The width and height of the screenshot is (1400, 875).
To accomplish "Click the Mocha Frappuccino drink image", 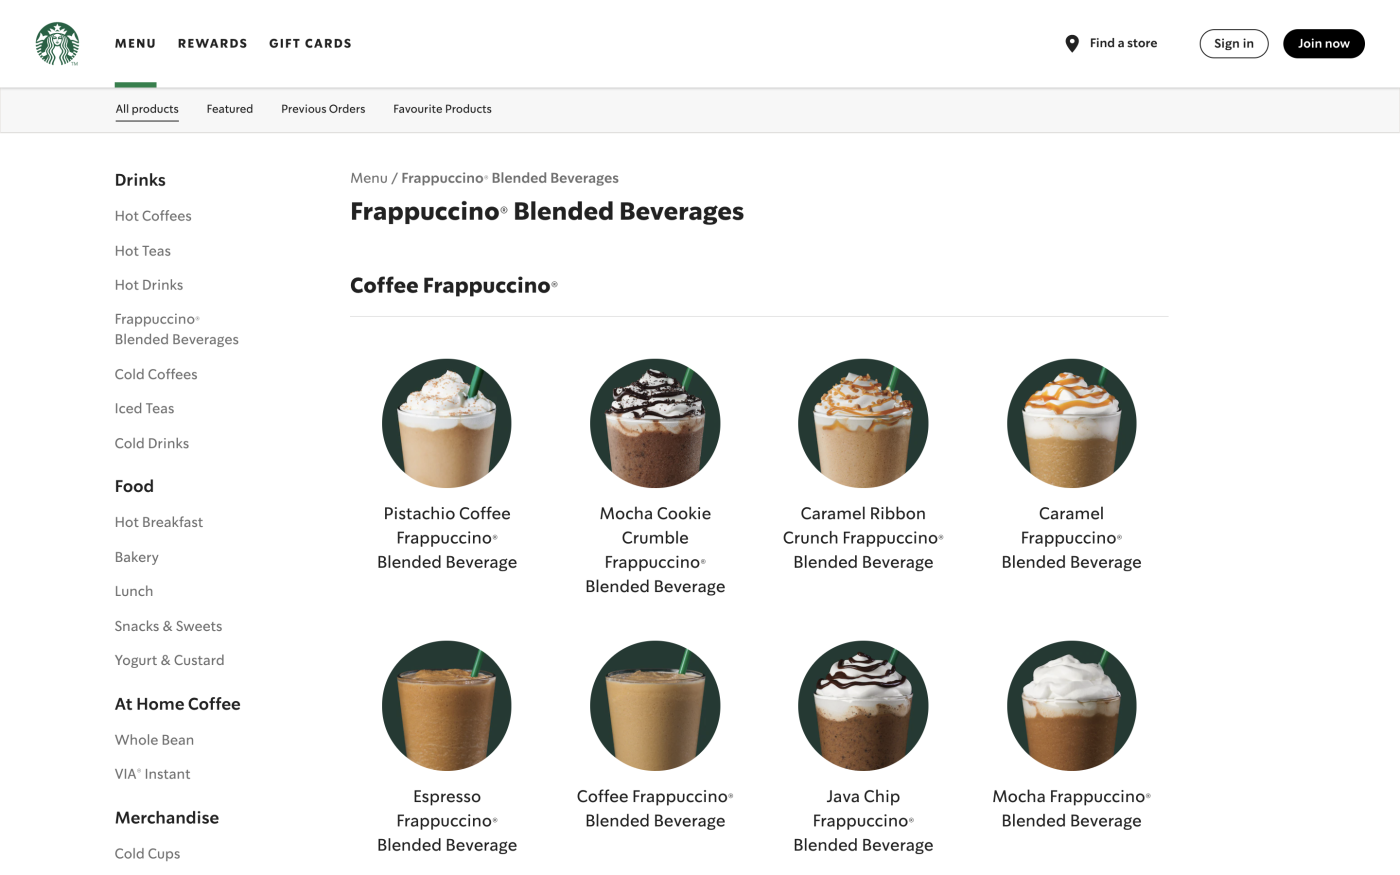I will click(x=1071, y=706).
